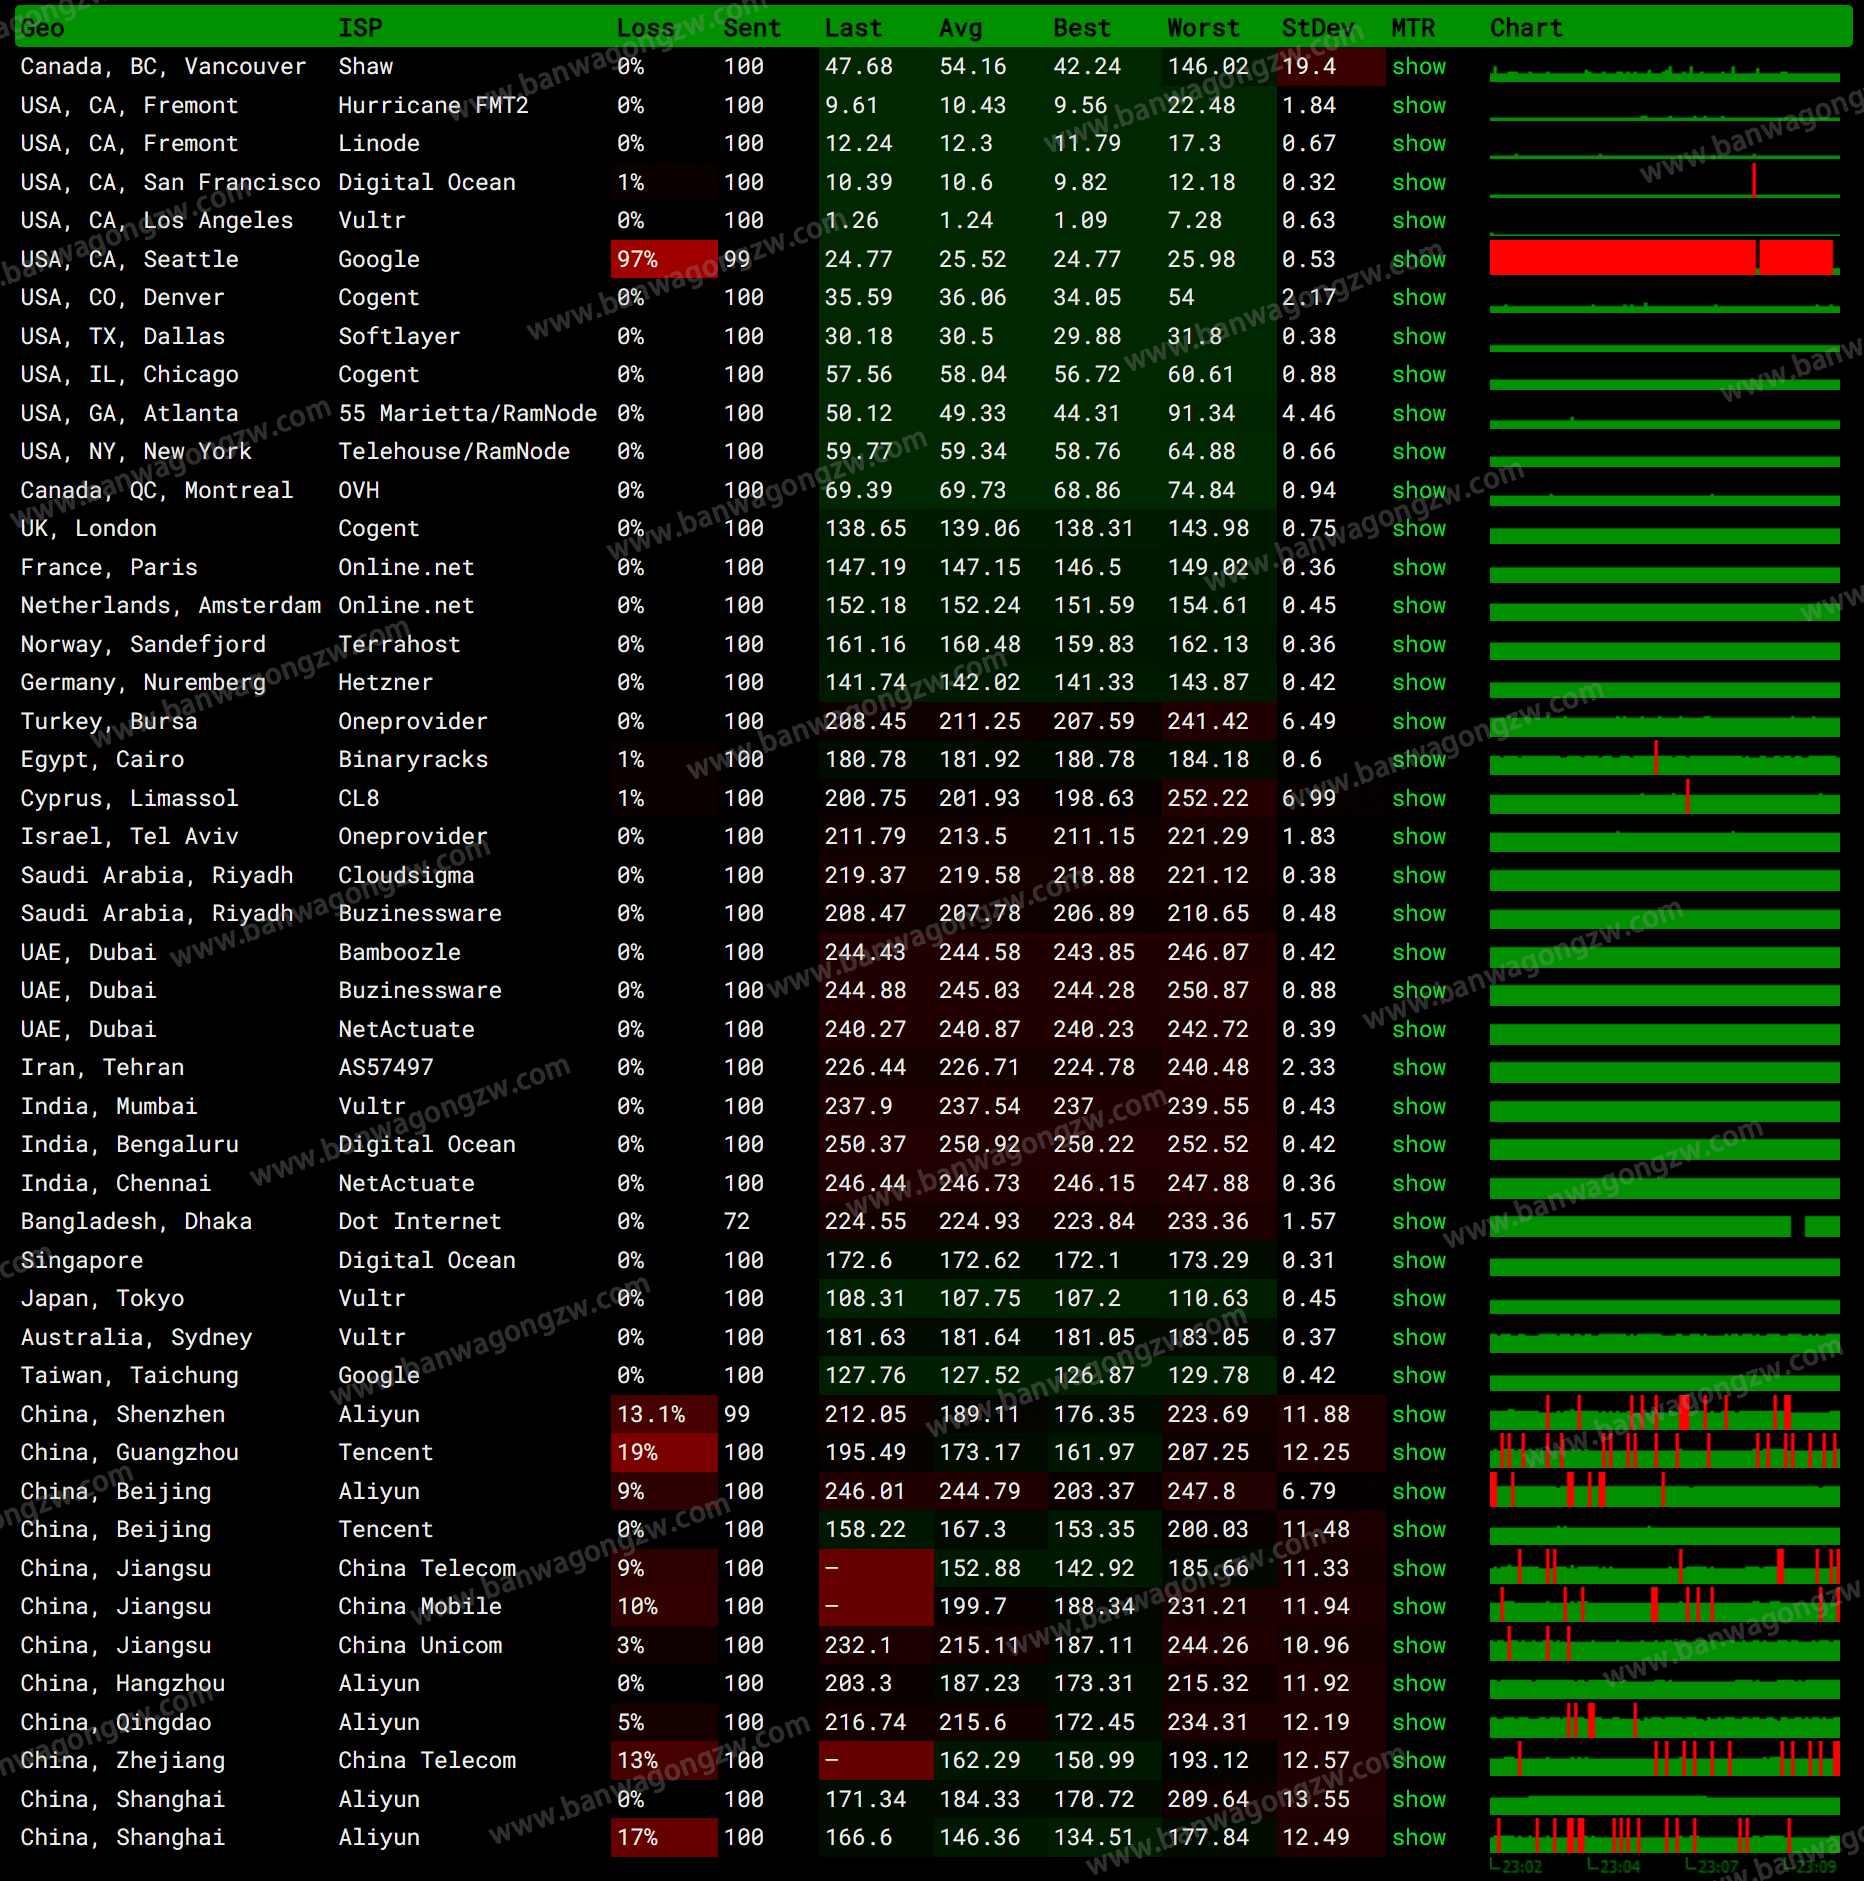1864x1881 pixels.
Task: Show MTR for China, Shenzhen Aliyun
Action: pos(1419,1415)
